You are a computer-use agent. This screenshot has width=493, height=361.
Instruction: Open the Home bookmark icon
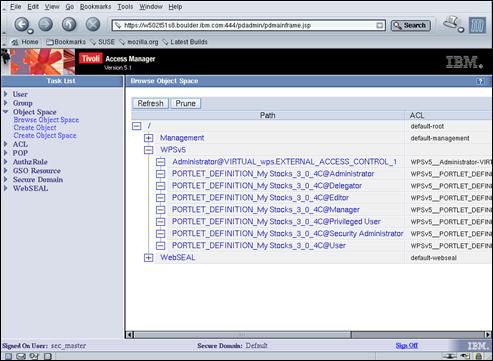click(x=25, y=42)
